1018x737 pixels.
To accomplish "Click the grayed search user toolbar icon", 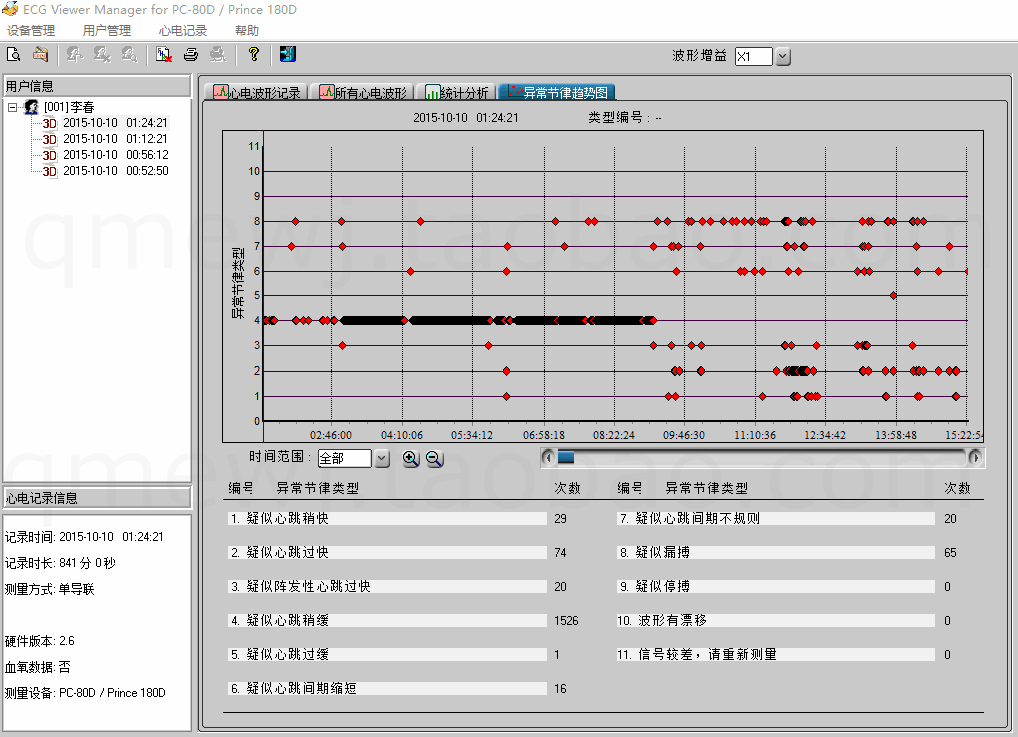I will tap(129, 55).
